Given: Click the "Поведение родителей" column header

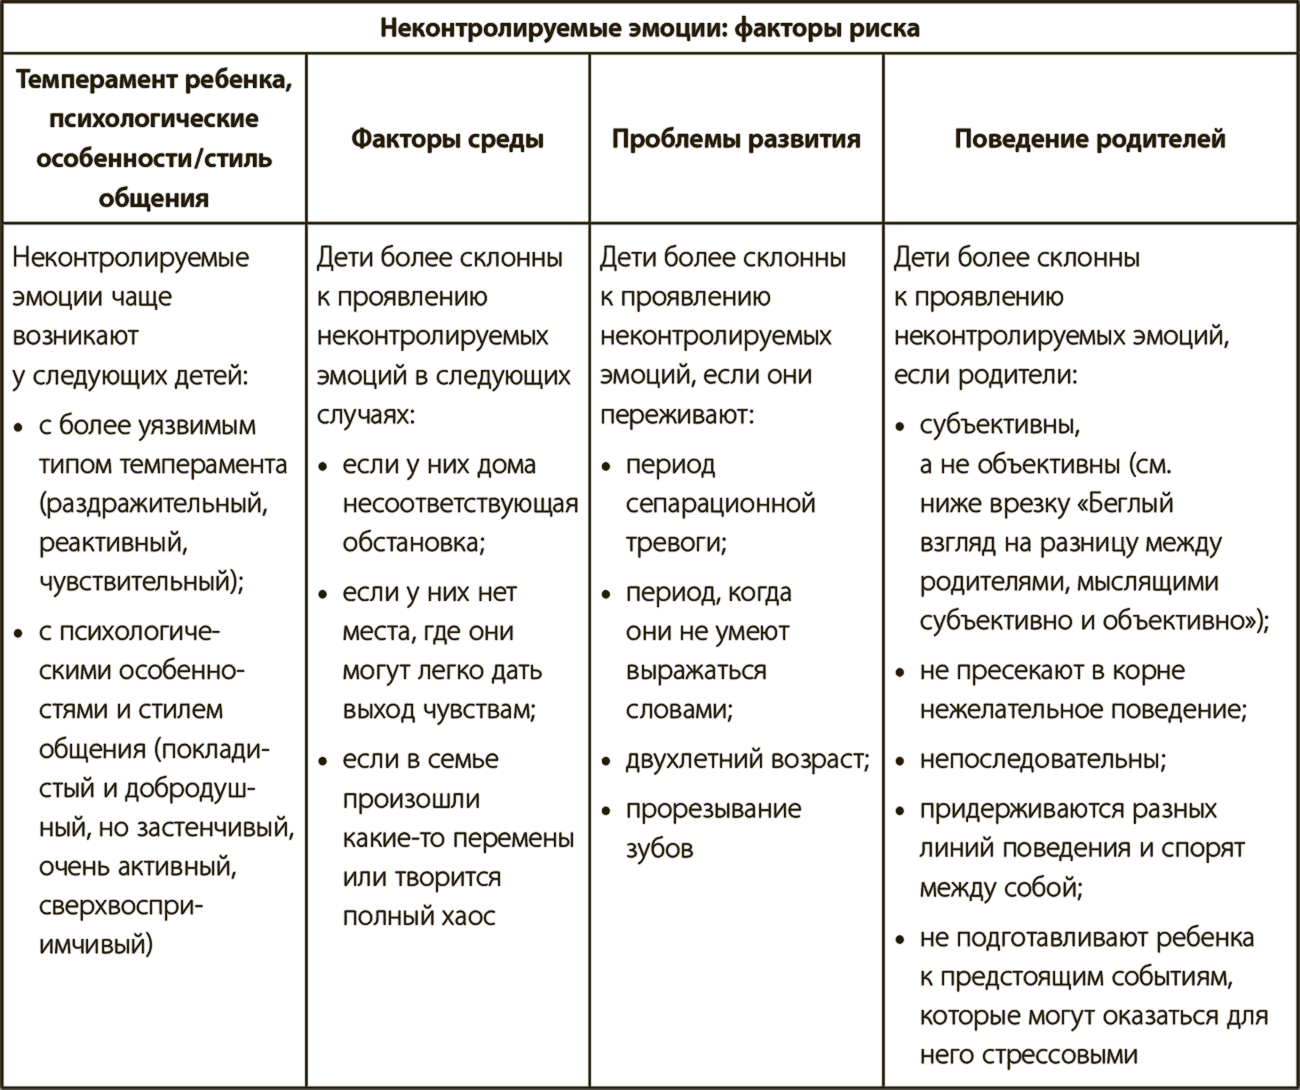Looking at the screenshot, I should point(1089,139).
